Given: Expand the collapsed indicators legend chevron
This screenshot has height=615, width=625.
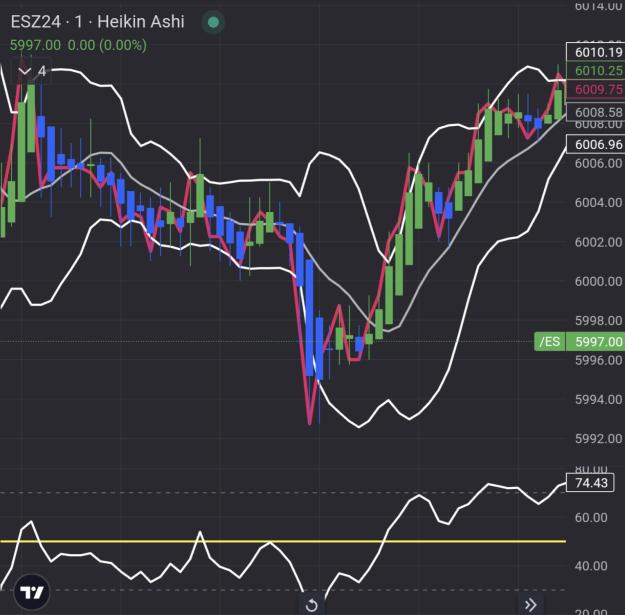Looking at the screenshot, I should [25, 71].
